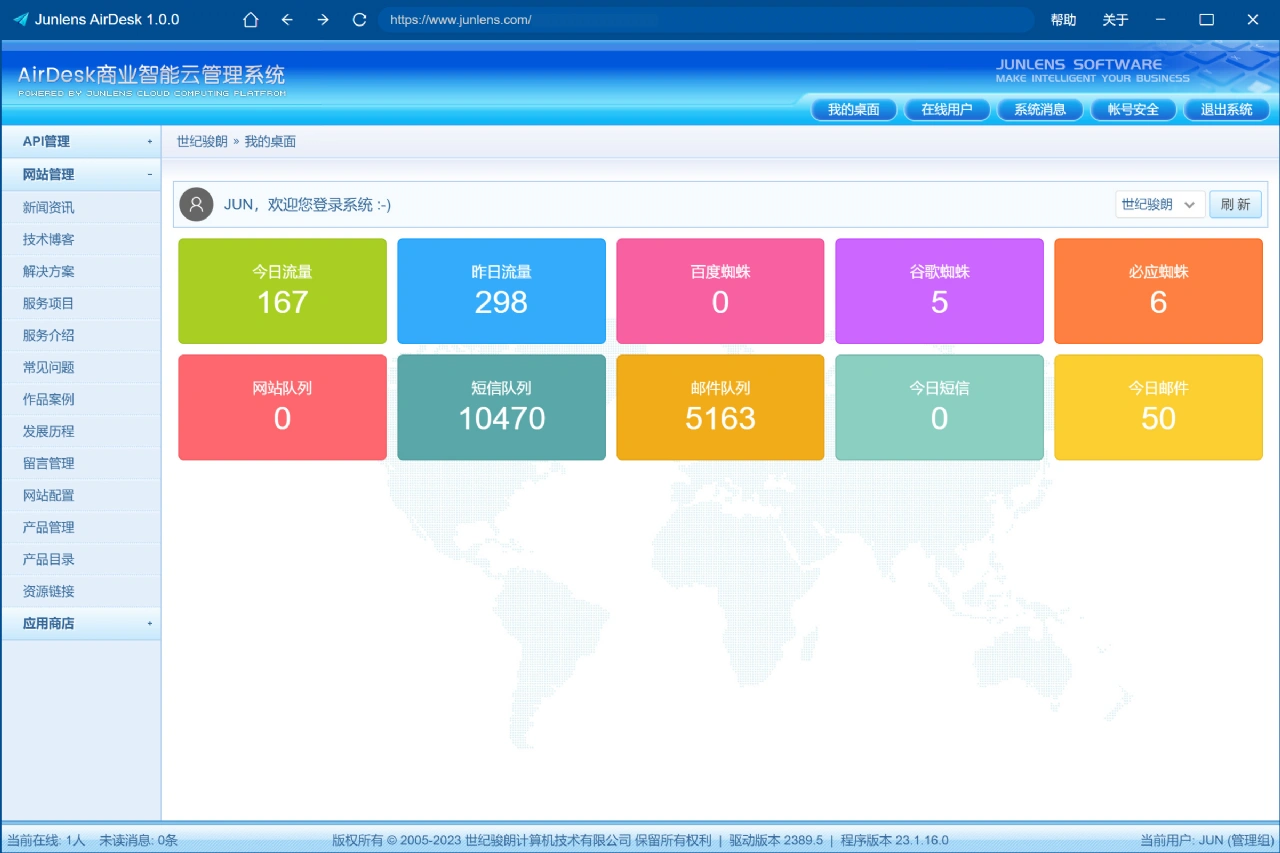Image resolution: width=1280 pixels, height=853 pixels.
Task: Open 产品管理 in sidebar
Action: pos(81,527)
